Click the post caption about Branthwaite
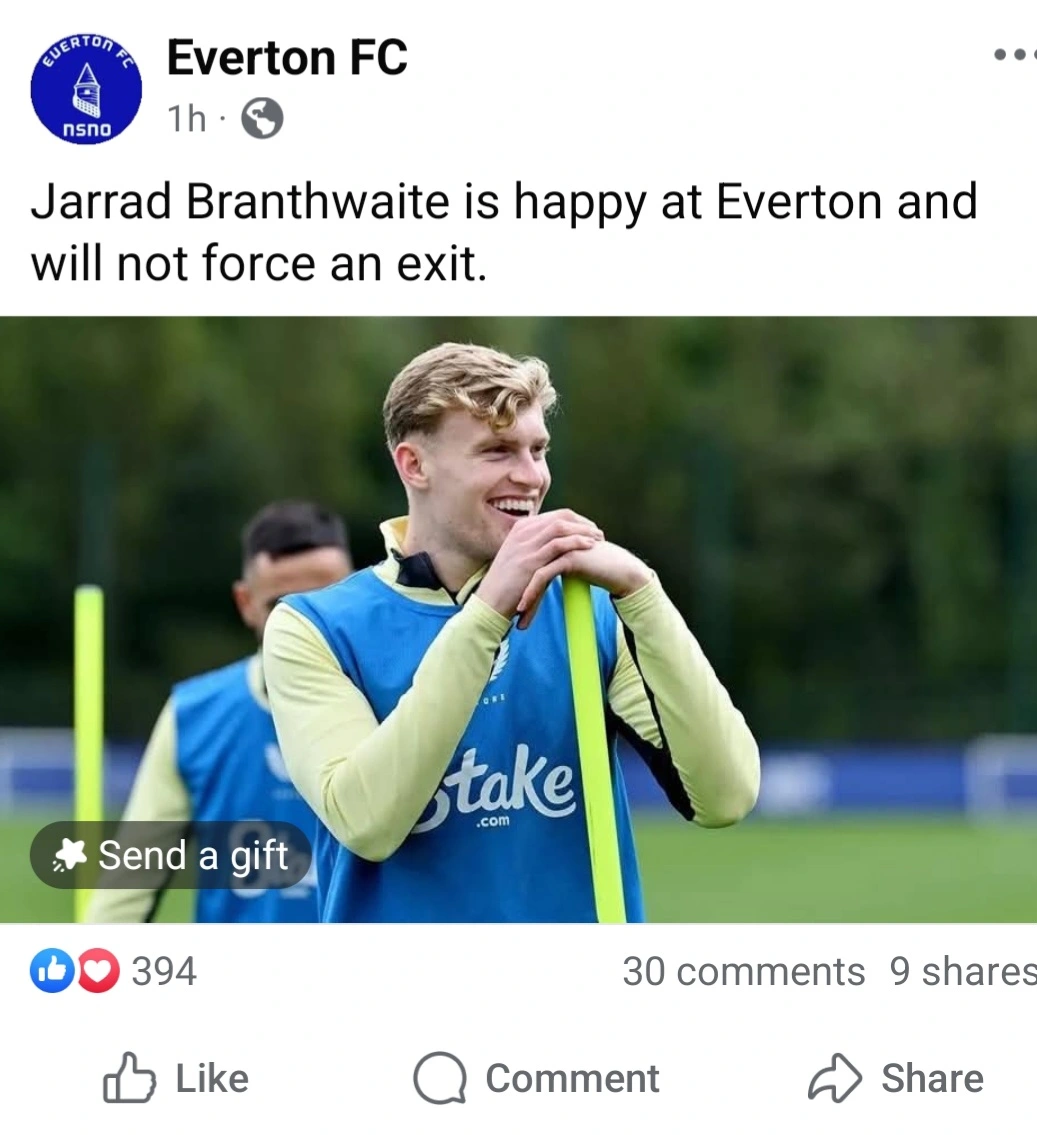The width and height of the screenshot is (1037, 1135). (x=504, y=232)
